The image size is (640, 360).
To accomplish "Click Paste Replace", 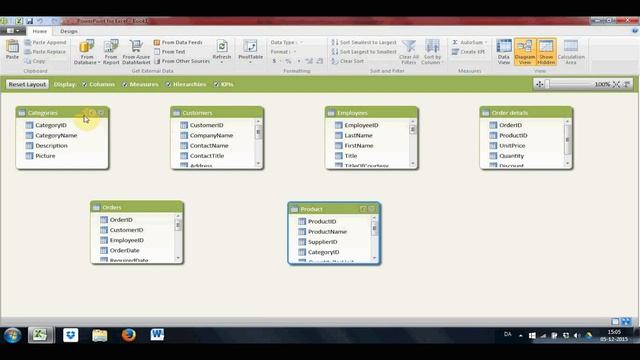I will click(45, 52).
